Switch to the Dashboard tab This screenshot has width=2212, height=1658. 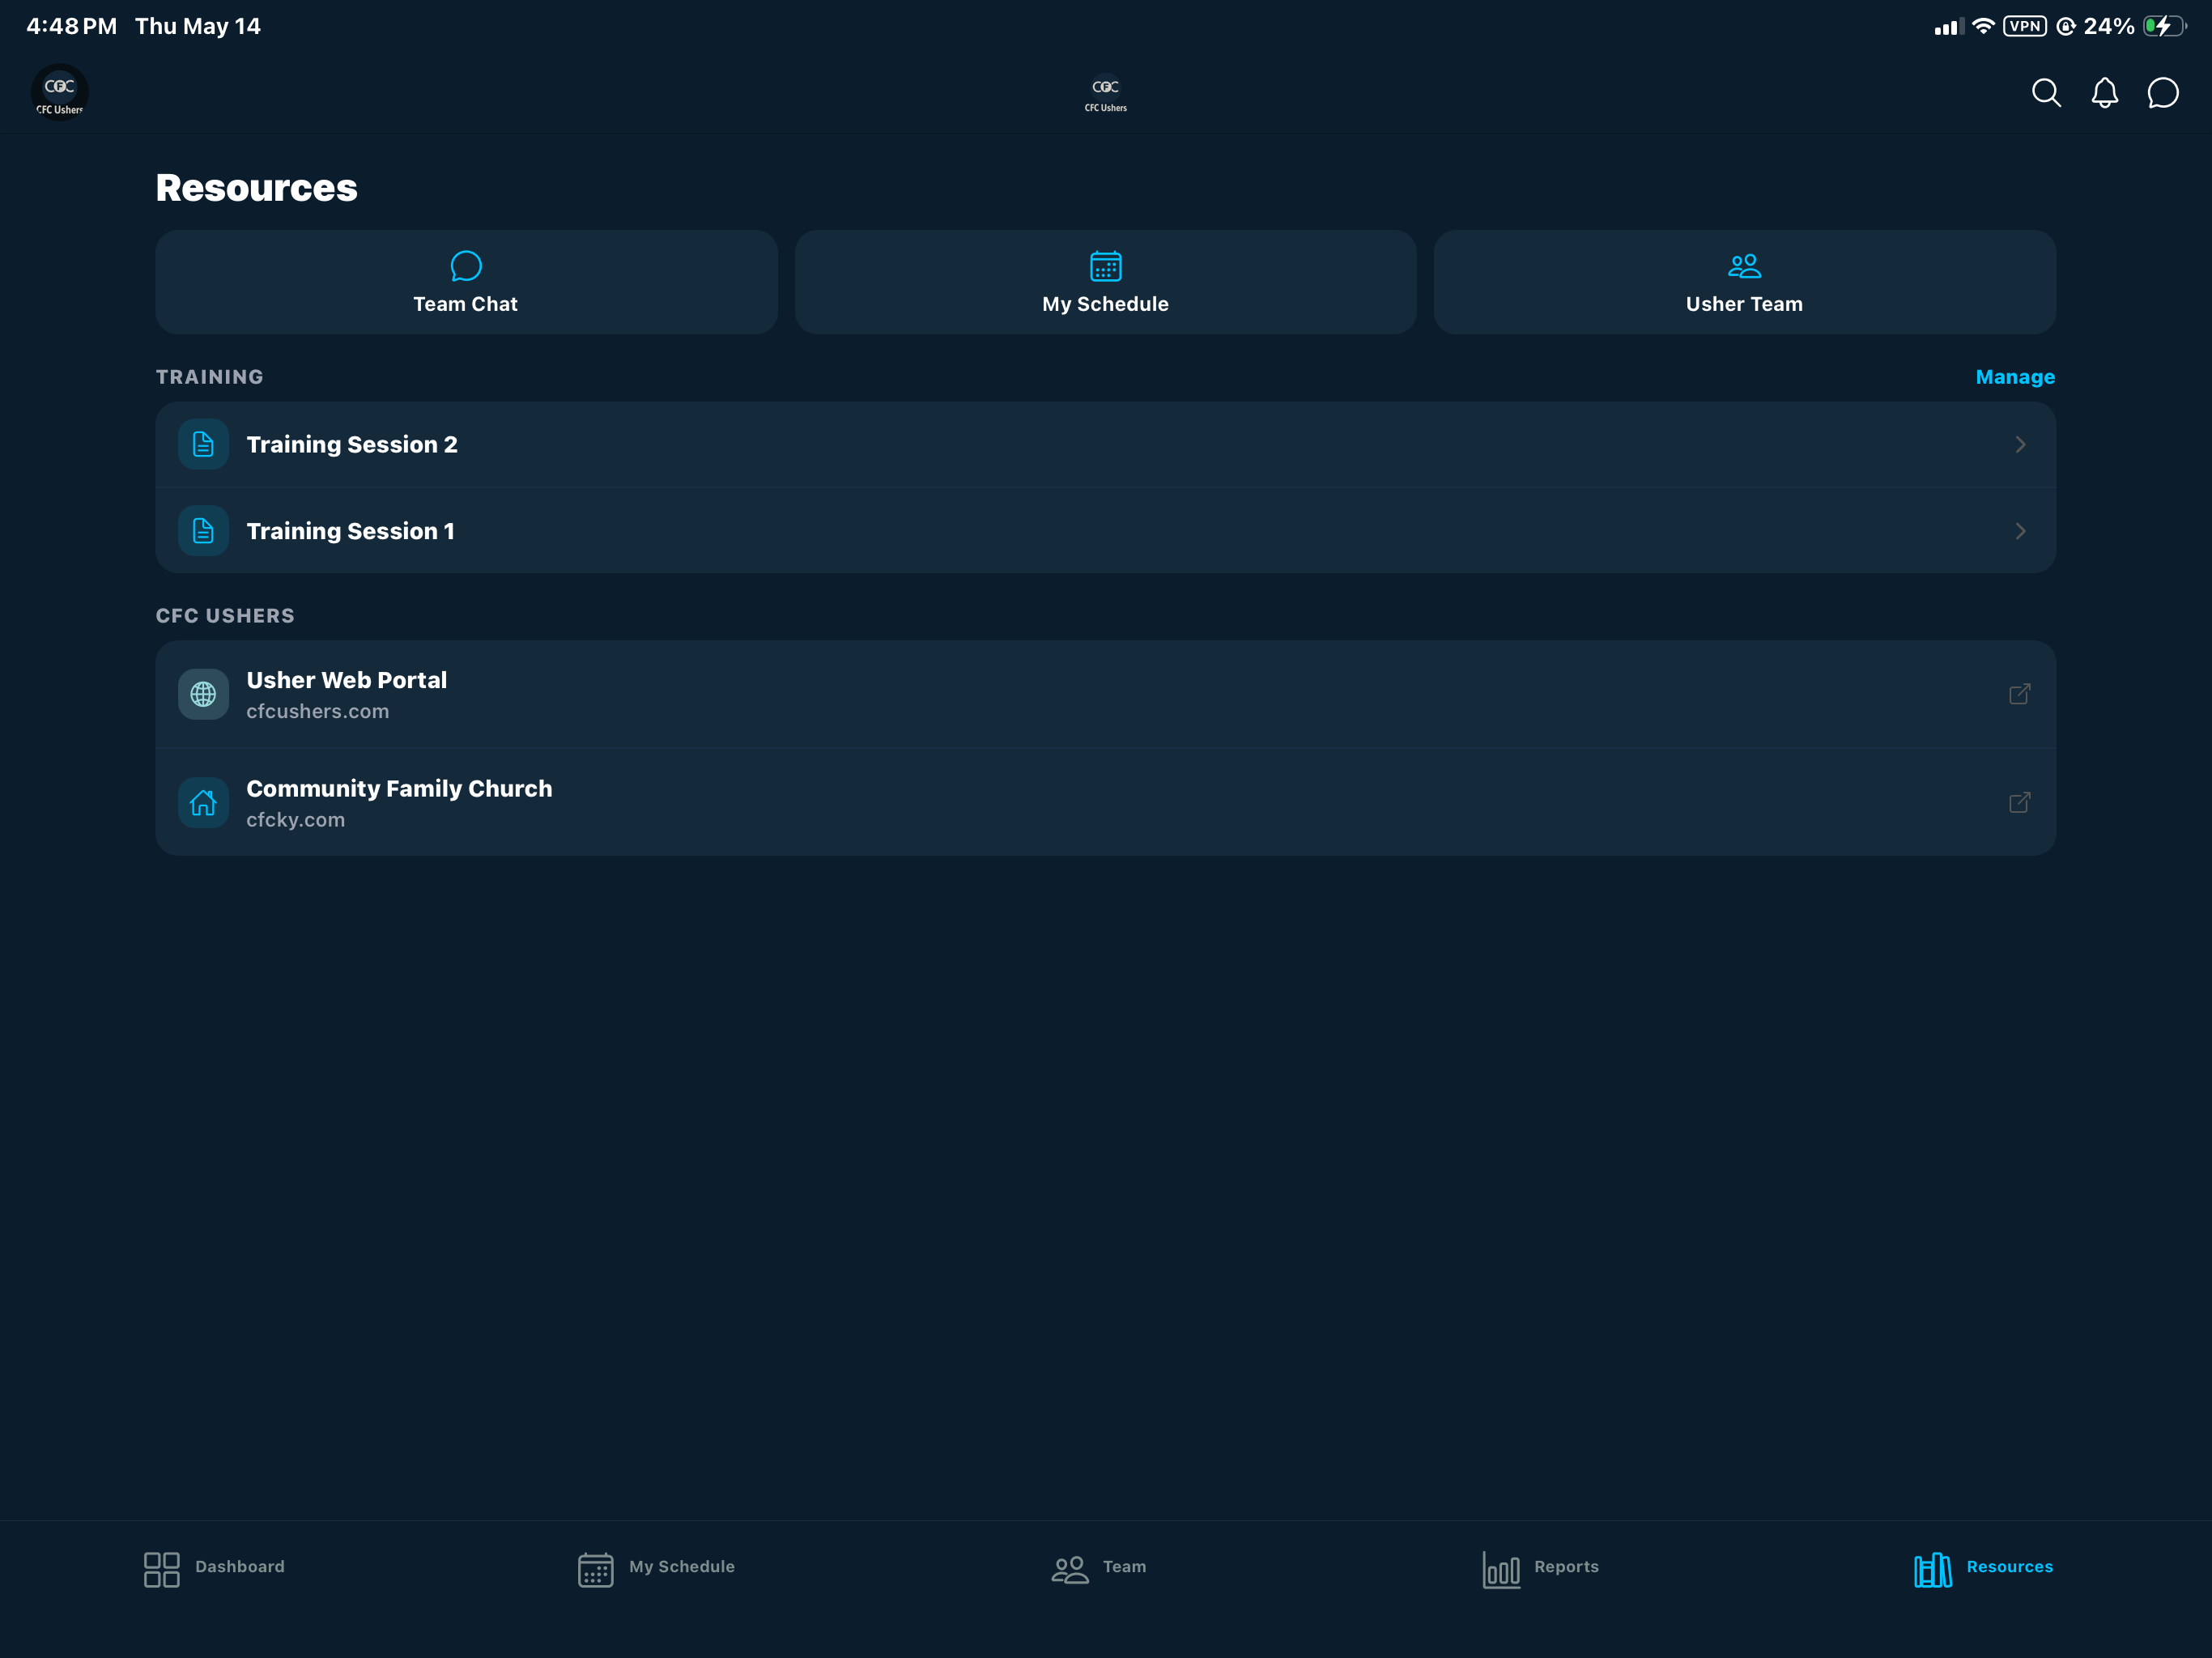(x=214, y=1569)
